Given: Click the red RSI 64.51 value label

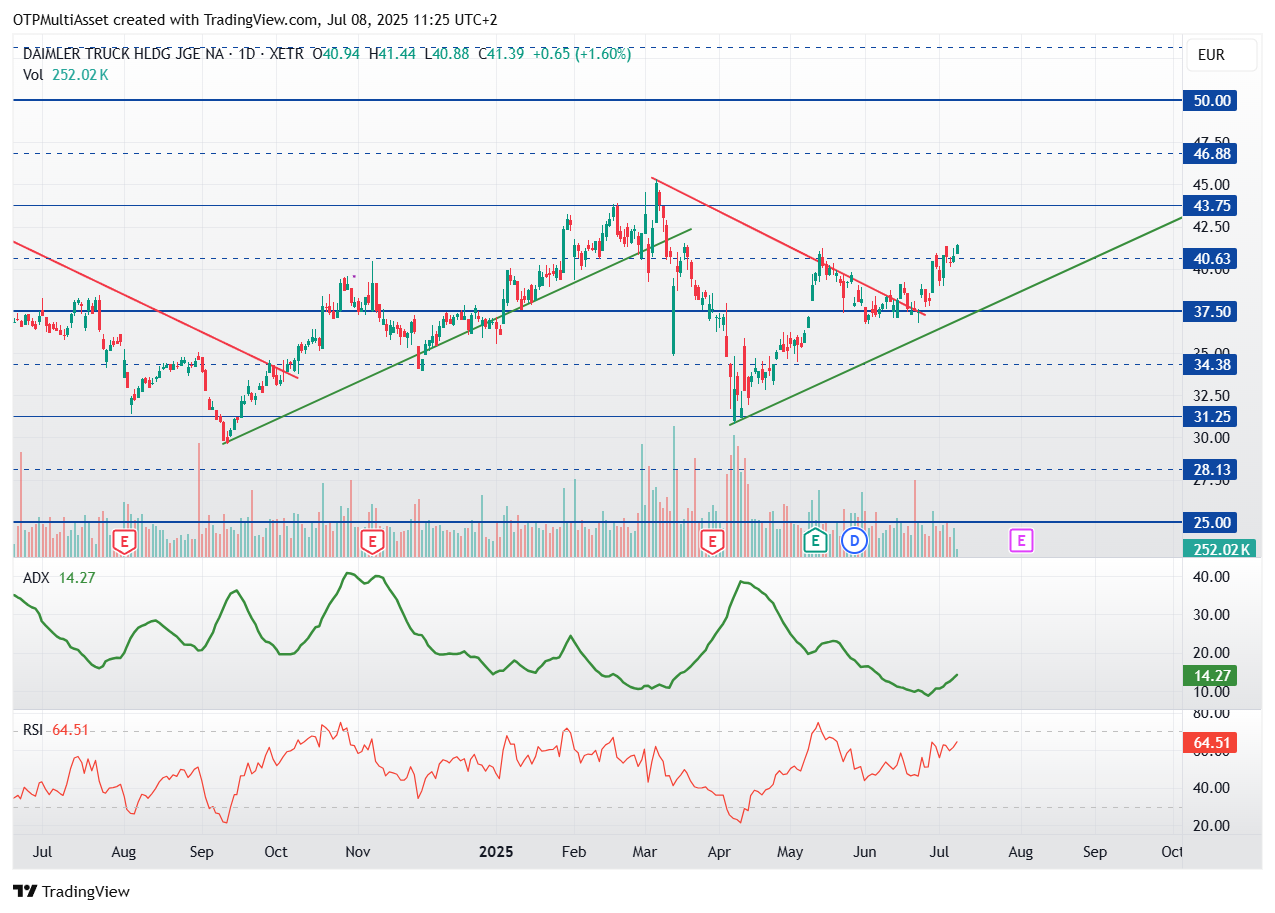Looking at the screenshot, I should pos(1209,742).
